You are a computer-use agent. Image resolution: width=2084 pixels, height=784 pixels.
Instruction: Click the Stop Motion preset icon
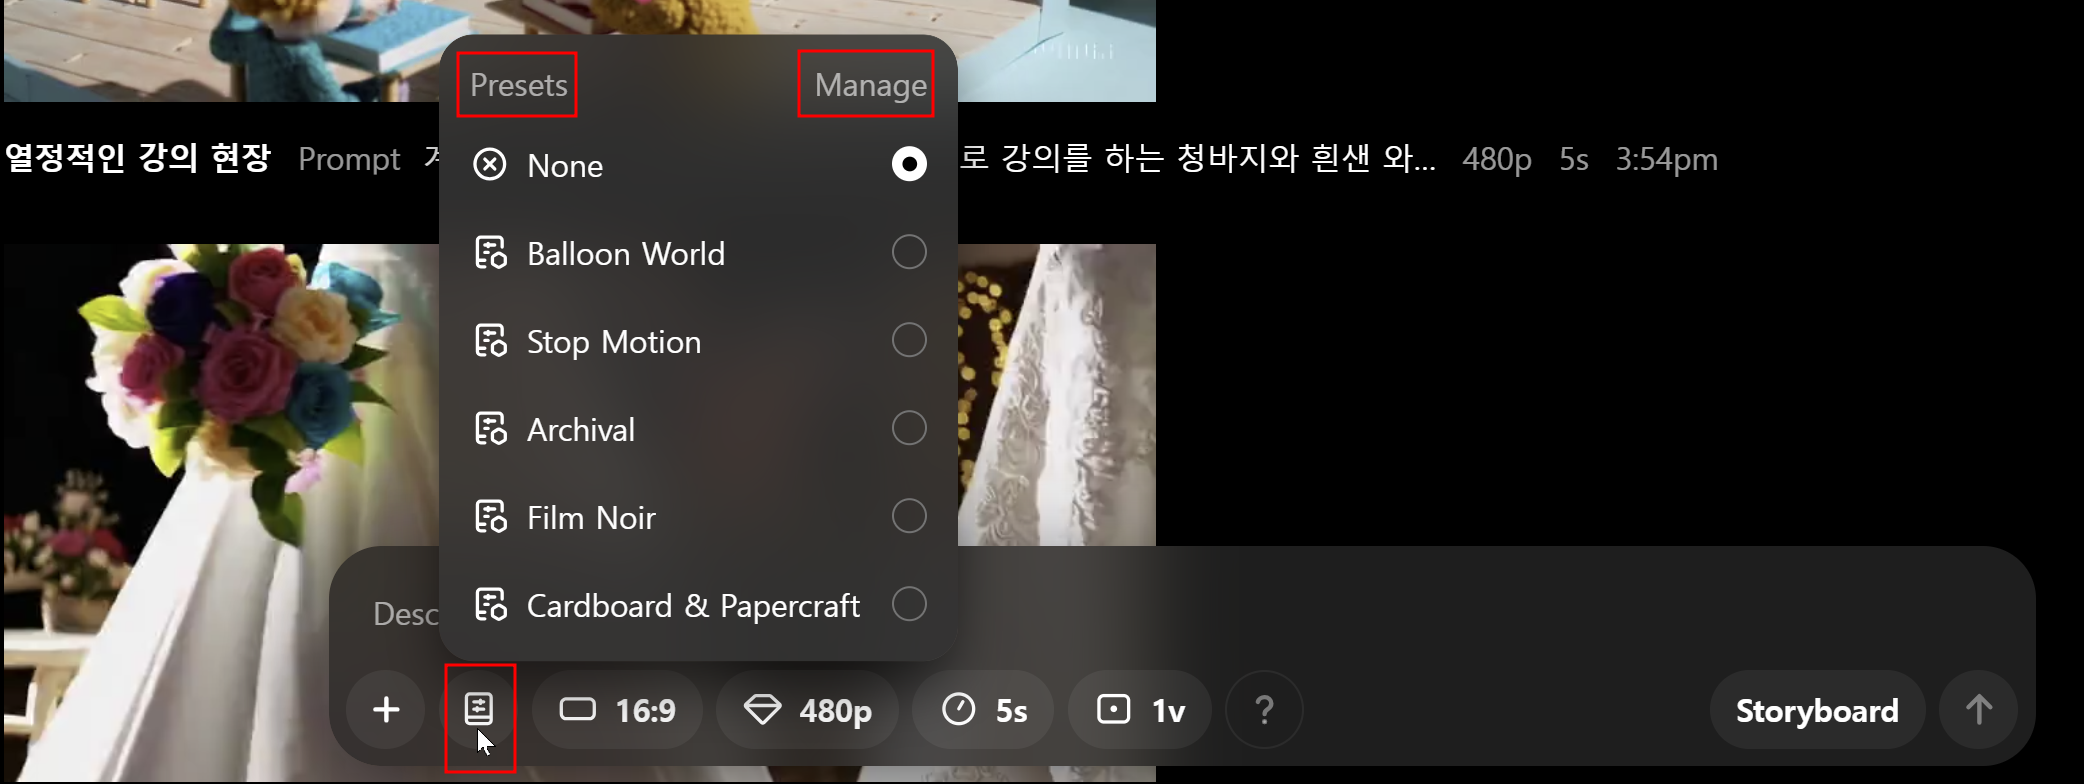(x=490, y=341)
